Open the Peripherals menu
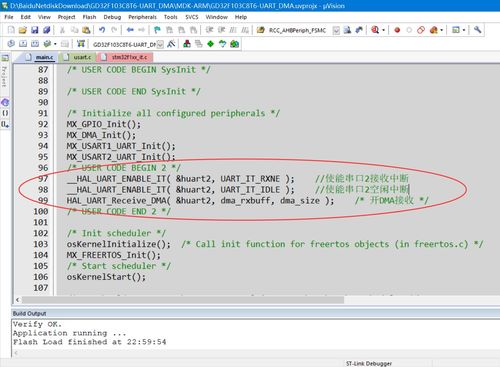Screen dimensions: 500x367 click(x=142, y=17)
